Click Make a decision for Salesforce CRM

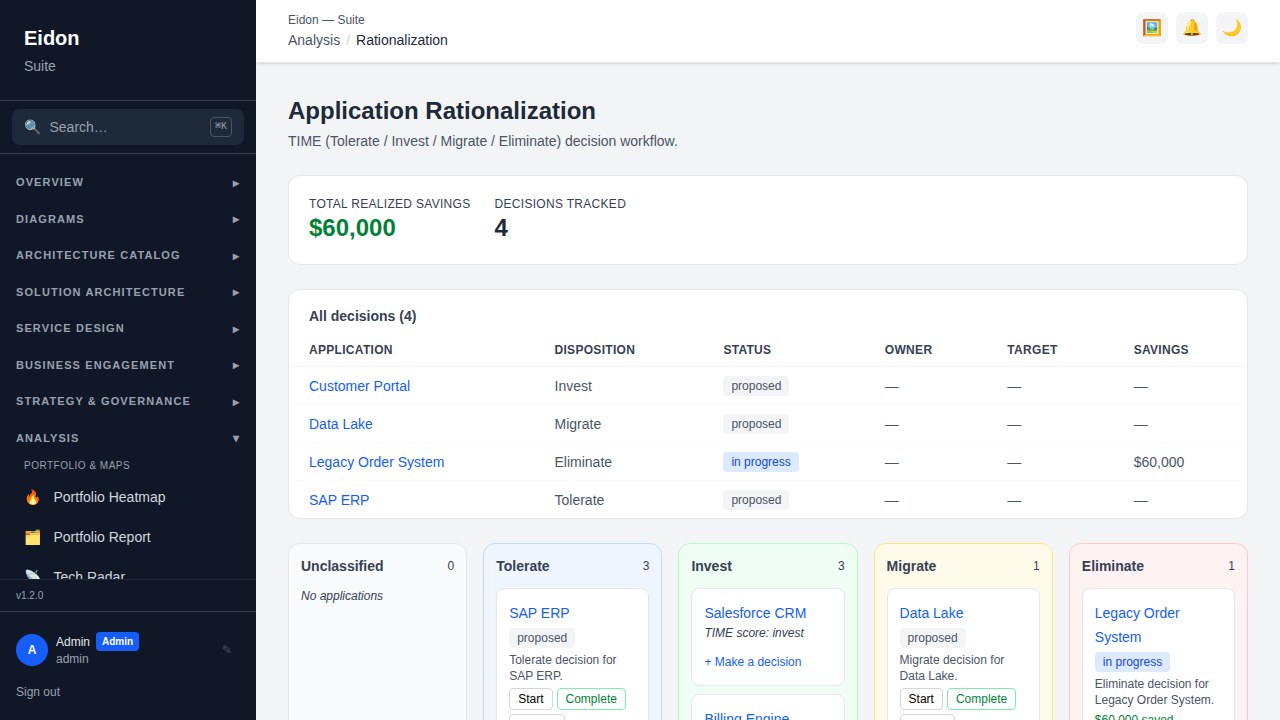(x=753, y=662)
